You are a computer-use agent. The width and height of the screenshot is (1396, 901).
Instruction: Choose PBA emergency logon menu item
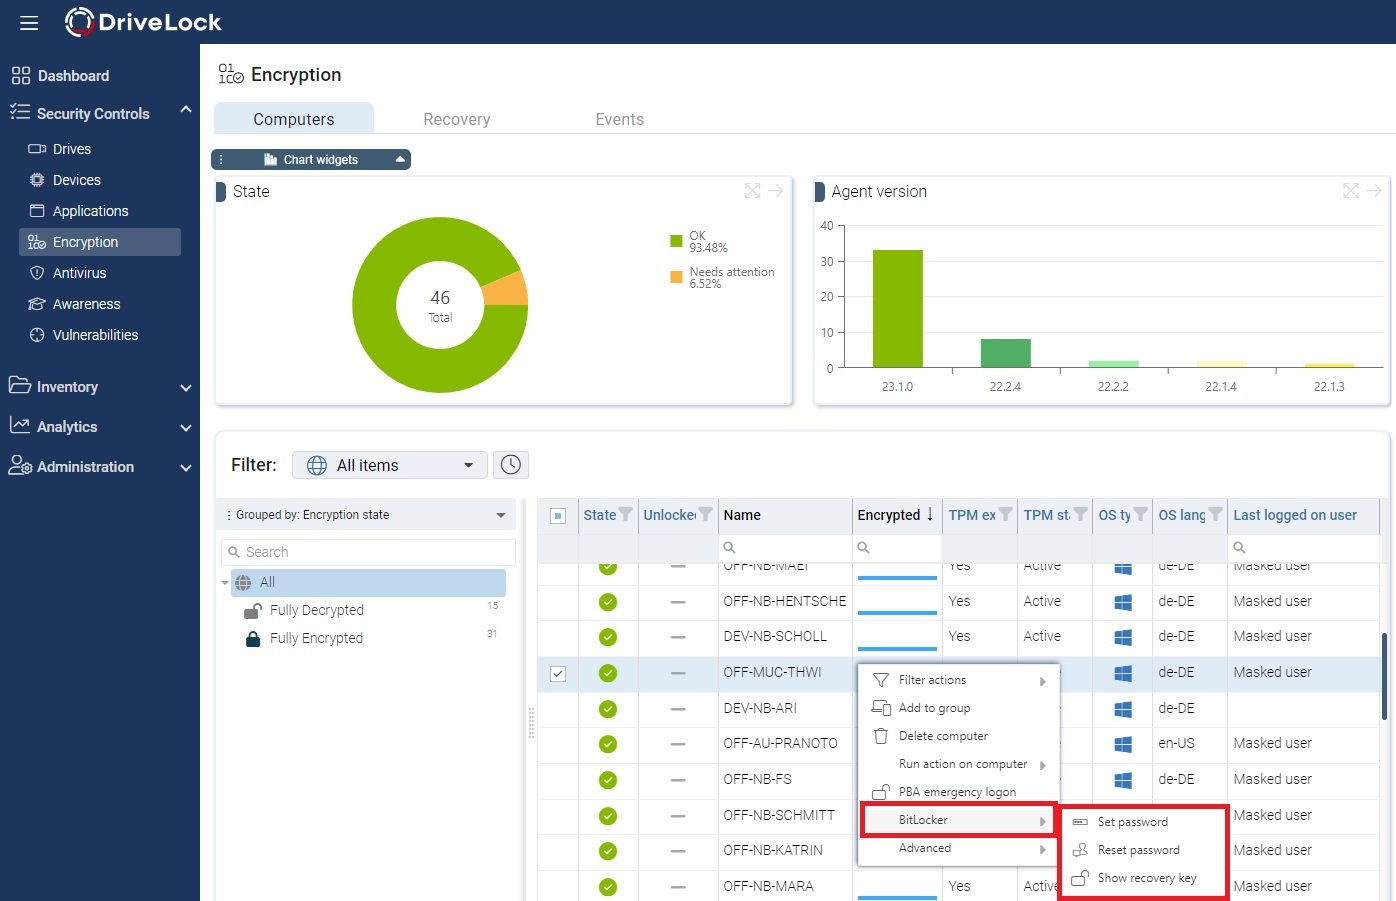pos(958,792)
